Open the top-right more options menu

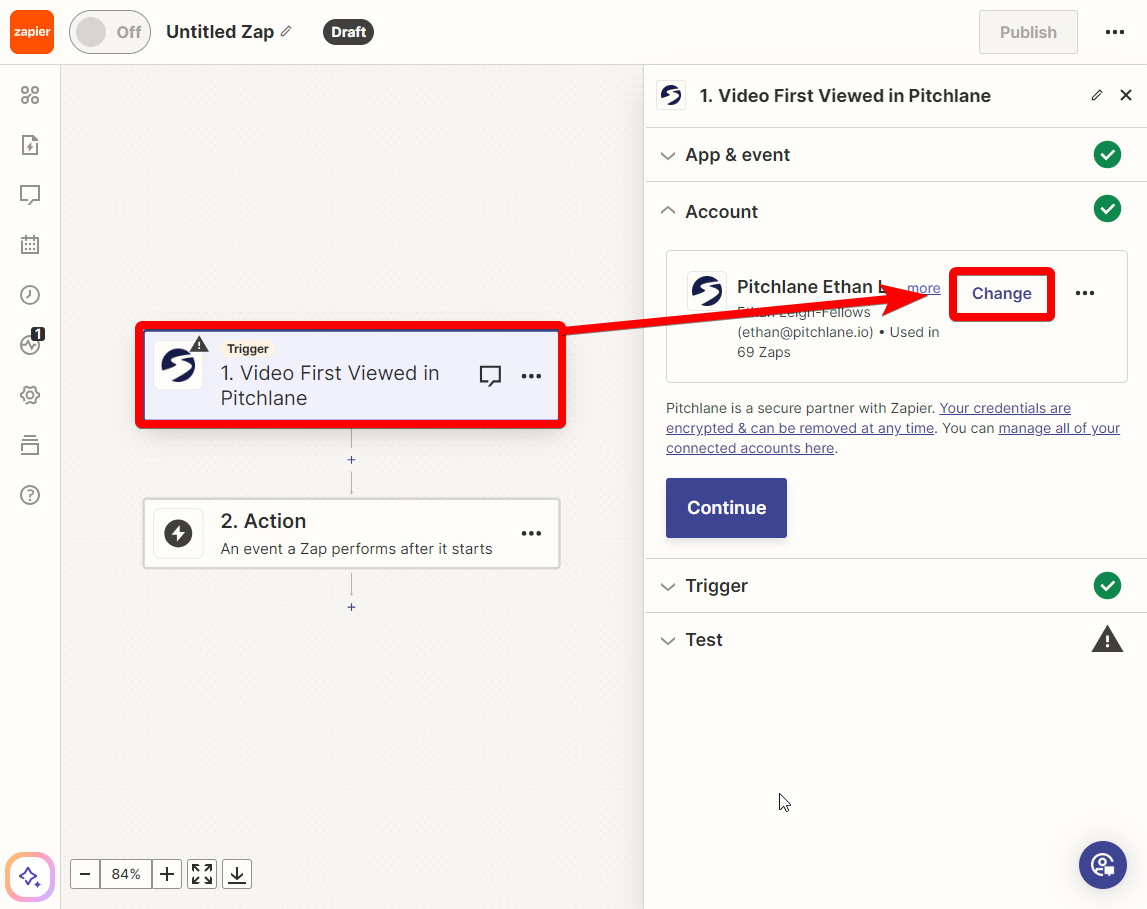click(x=1114, y=32)
